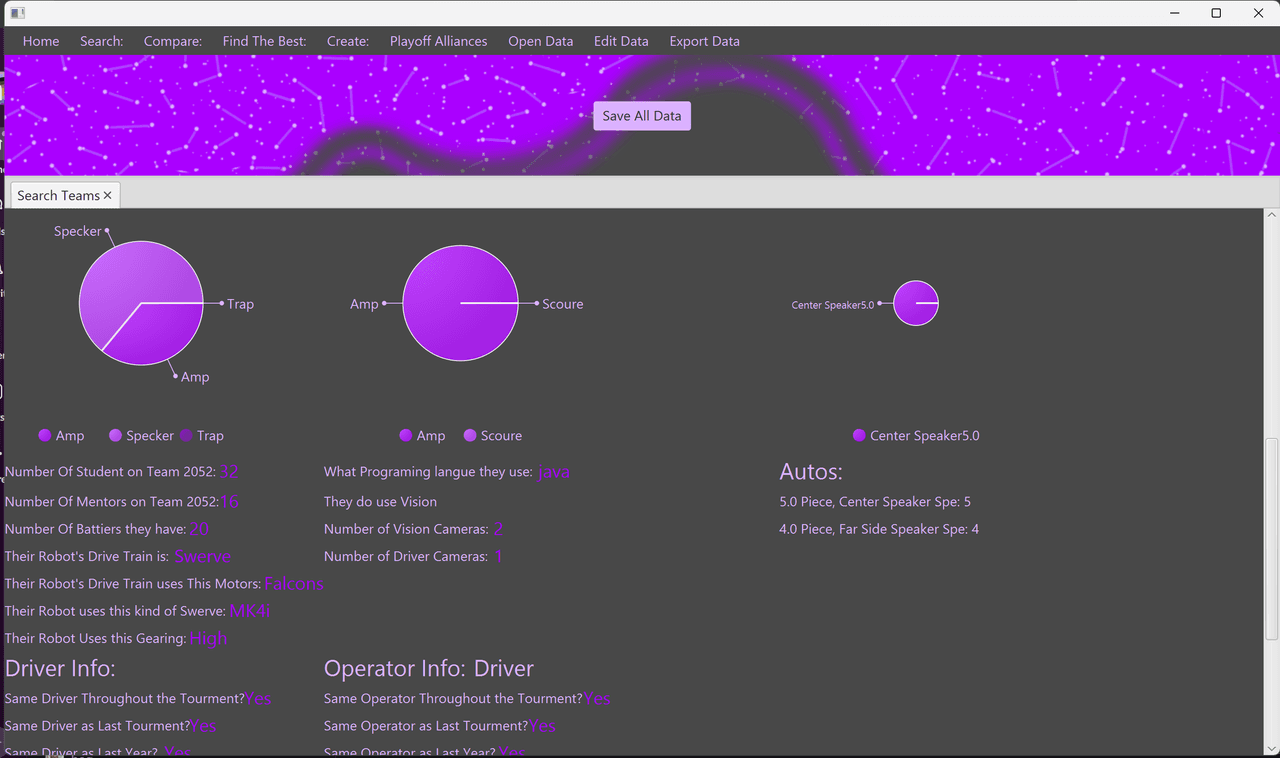Viewport: 1280px width, 758px height.
Task: Close the Search Teams tab
Action: [108, 195]
